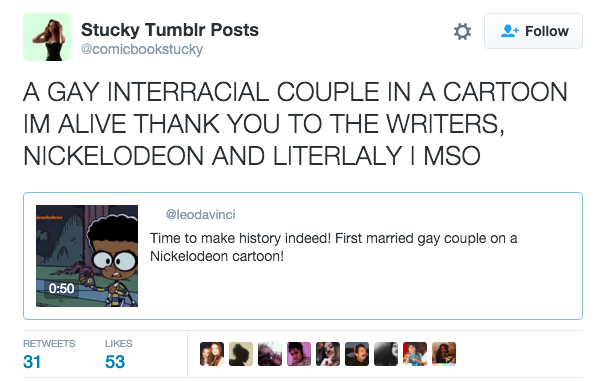Open first liker avatar with two women
613x381 pixels.
coord(212,354)
